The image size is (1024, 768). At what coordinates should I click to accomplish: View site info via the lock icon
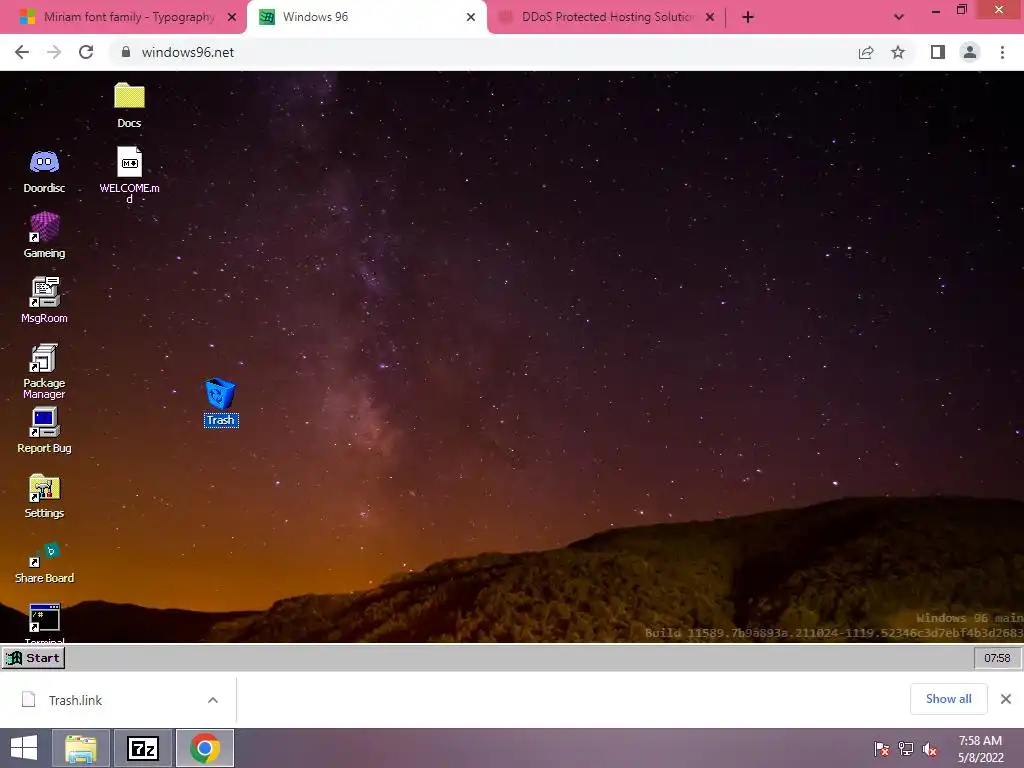pyautogui.click(x=126, y=52)
